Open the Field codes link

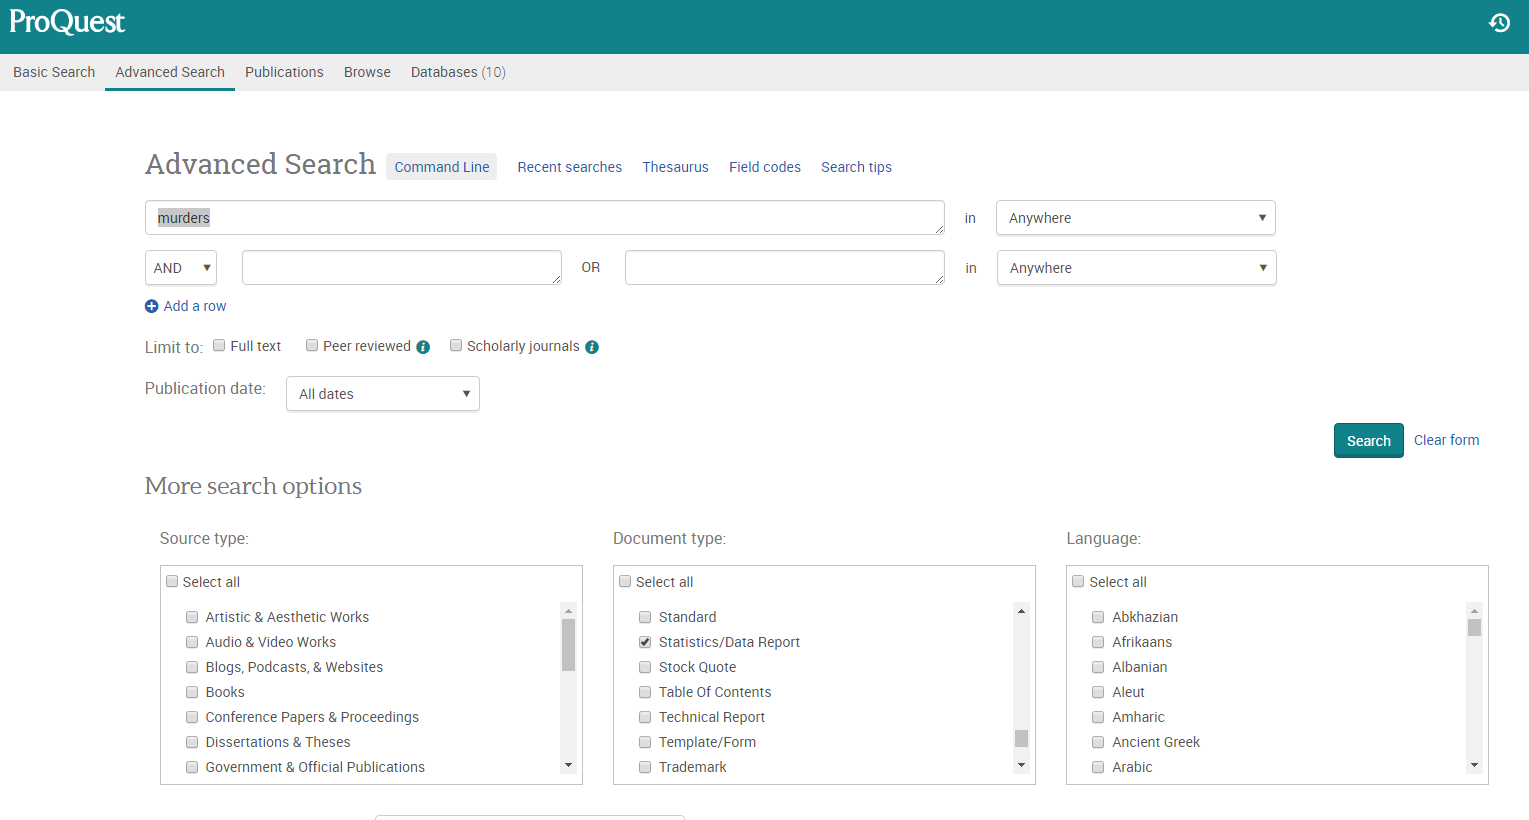(765, 167)
